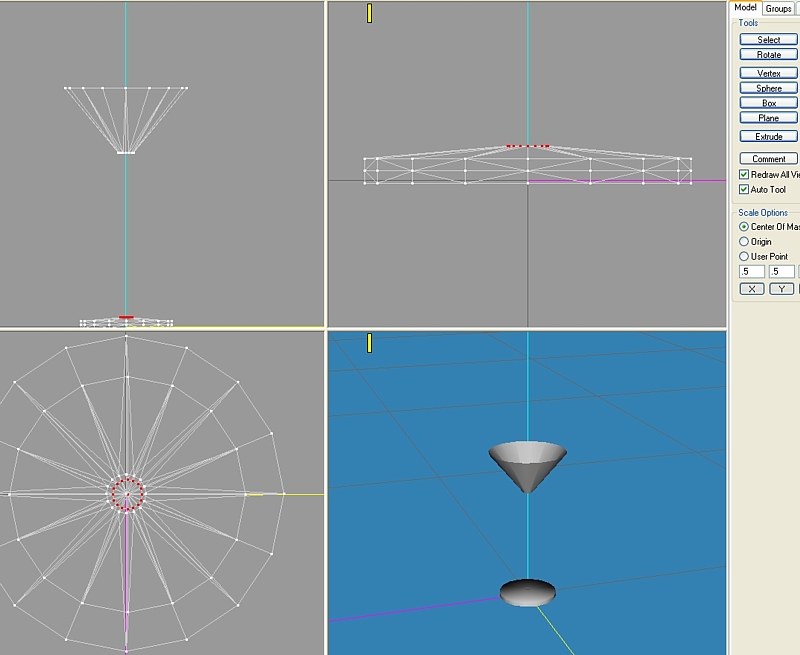Viewport: 800px width, 655px height.
Task: Toggle the Y axis scale button
Action: [x=781, y=289]
